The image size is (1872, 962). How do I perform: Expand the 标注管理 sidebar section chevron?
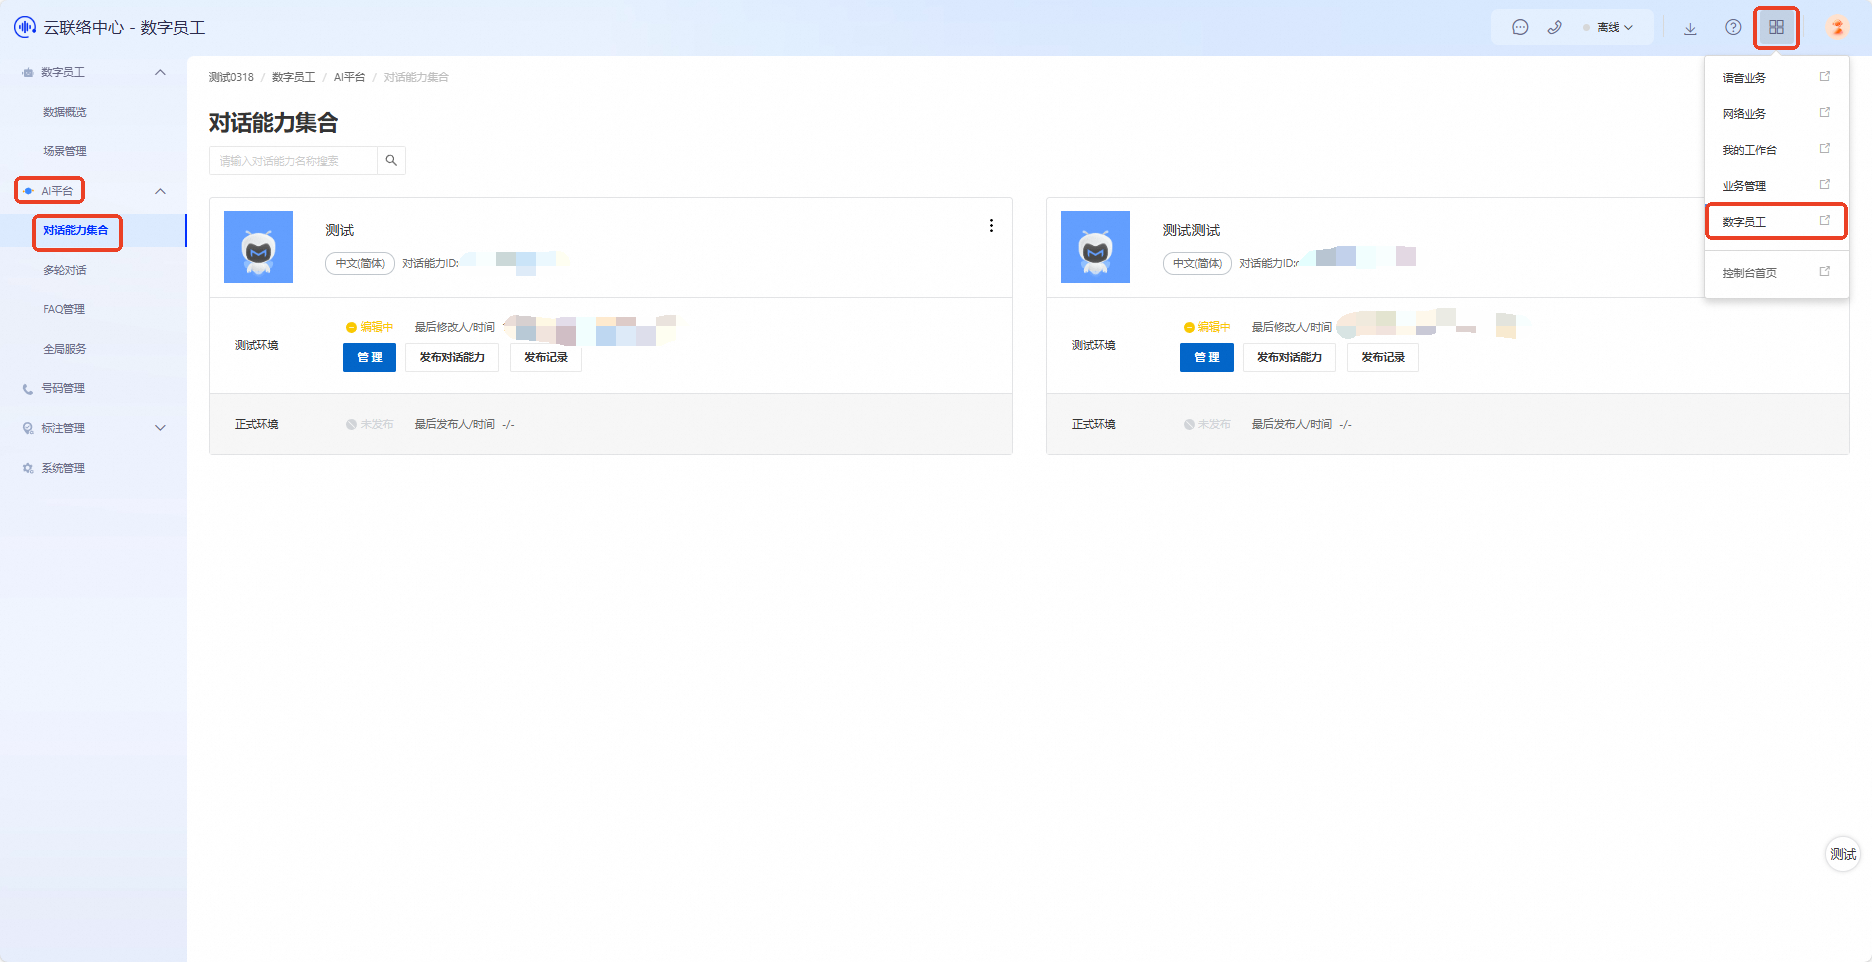160,428
